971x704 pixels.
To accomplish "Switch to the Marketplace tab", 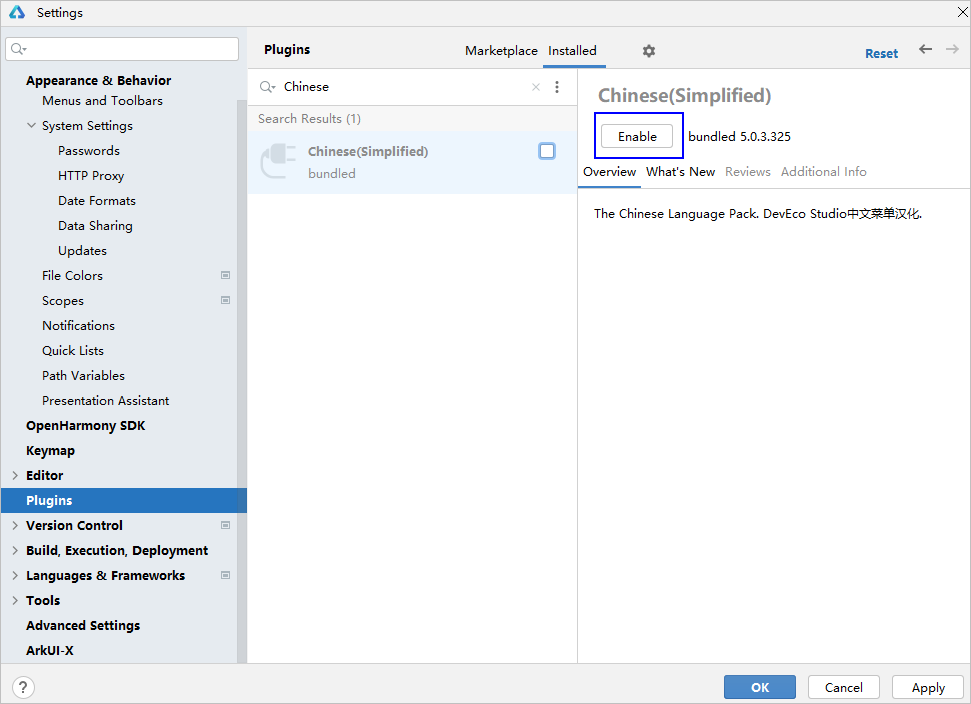I will pos(501,51).
